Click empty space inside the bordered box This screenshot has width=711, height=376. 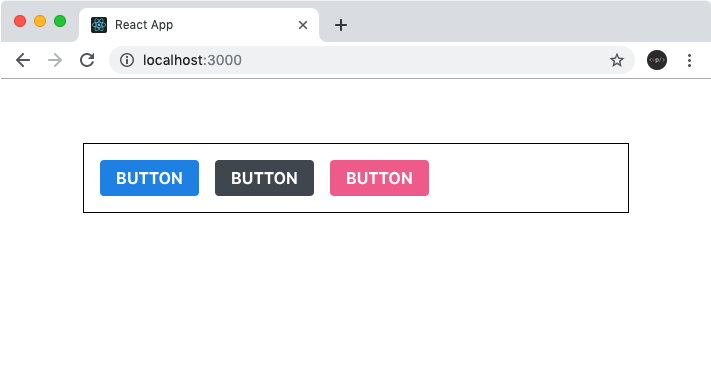[x=526, y=178]
